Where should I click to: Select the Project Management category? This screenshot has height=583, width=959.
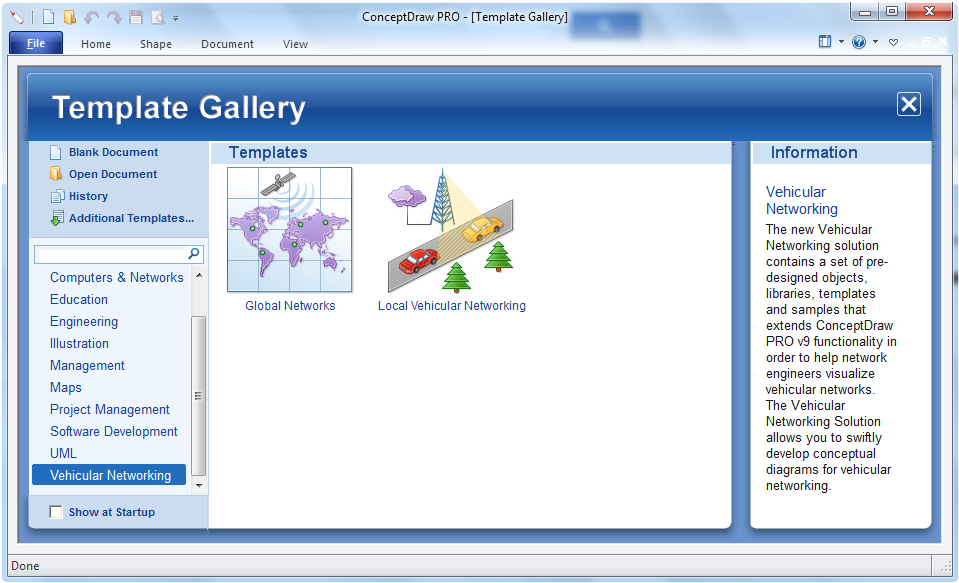coord(109,409)
